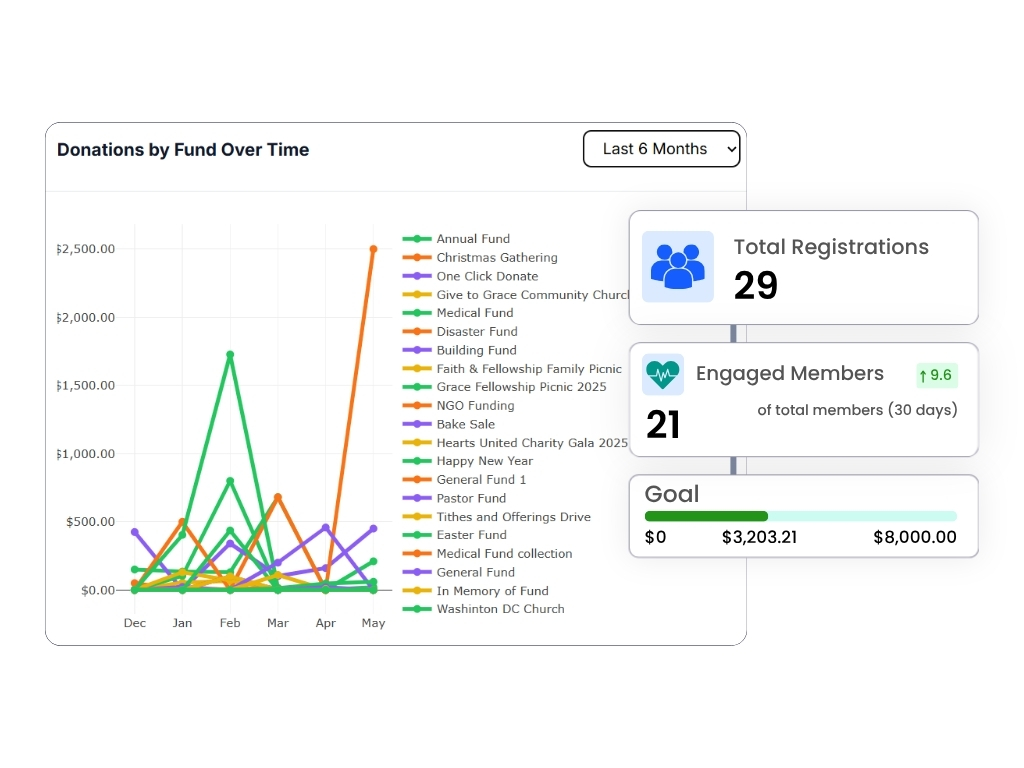The image size is (1024, 768).
Task: Click the Total Registrations heading
Action: 831,247
